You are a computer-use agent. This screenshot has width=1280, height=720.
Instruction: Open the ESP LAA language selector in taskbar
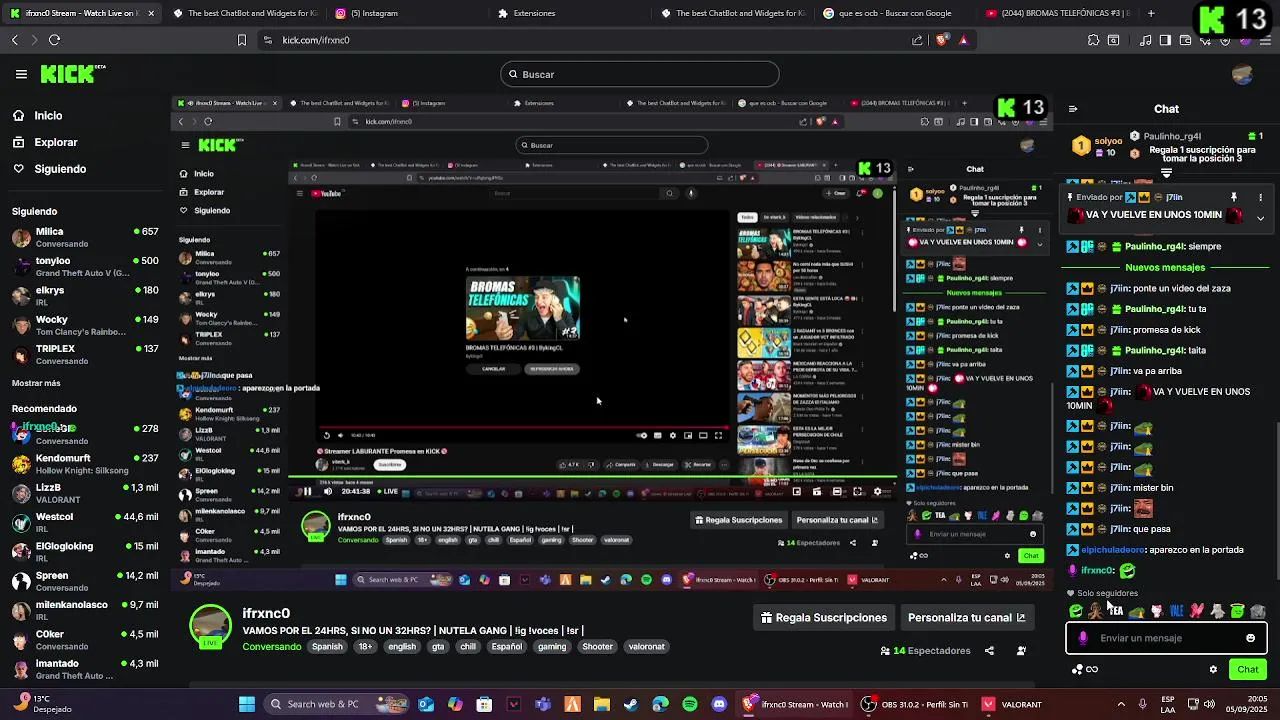pyautogui.click(x=1169, y=704)
